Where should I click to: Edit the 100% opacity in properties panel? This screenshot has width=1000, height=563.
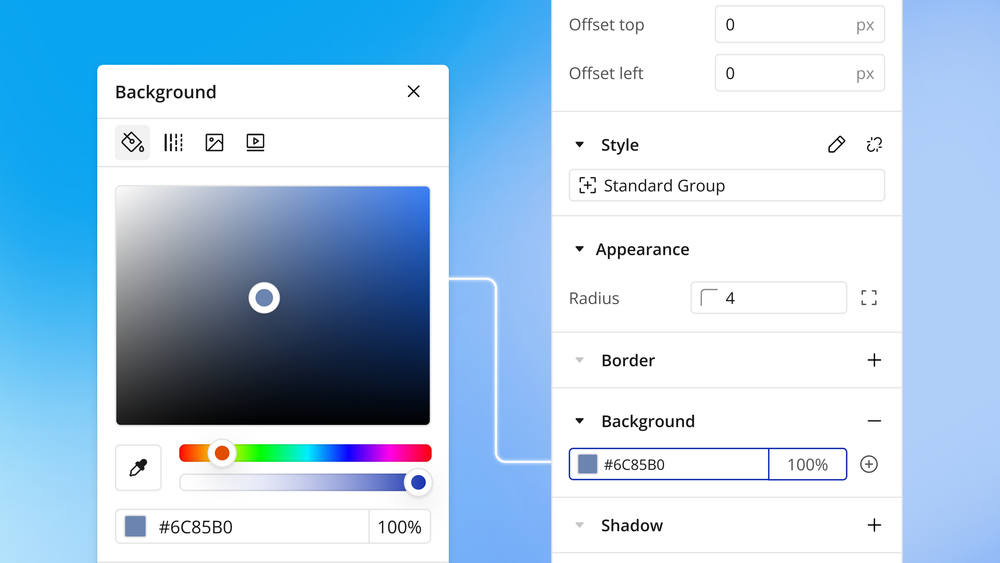tap(808, 464)
